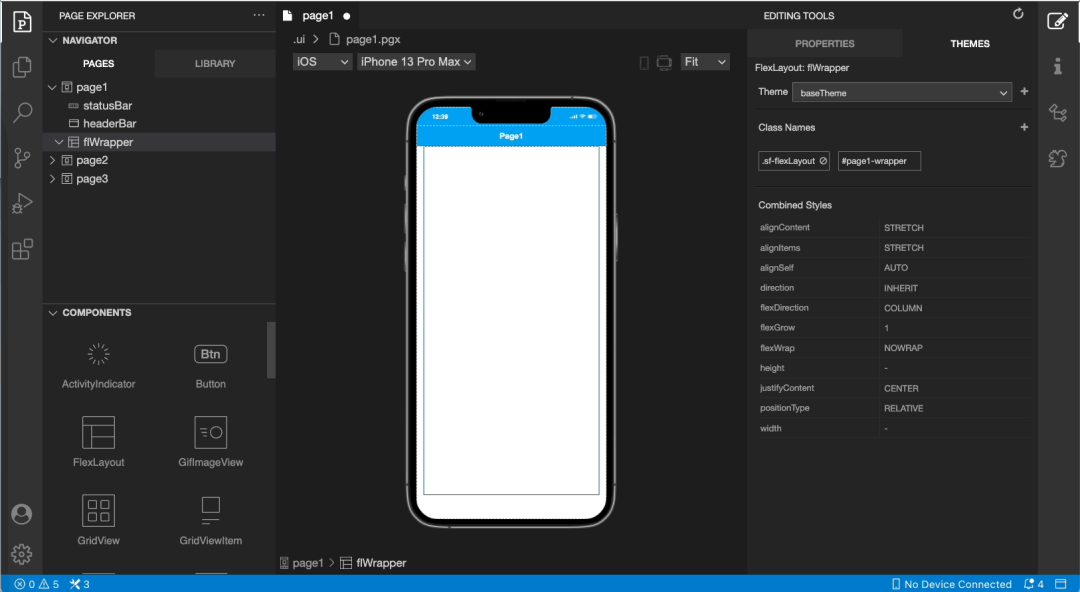Expand the page2 tree item
Screen dimensions: 1080x592
[x=51, y=160]
